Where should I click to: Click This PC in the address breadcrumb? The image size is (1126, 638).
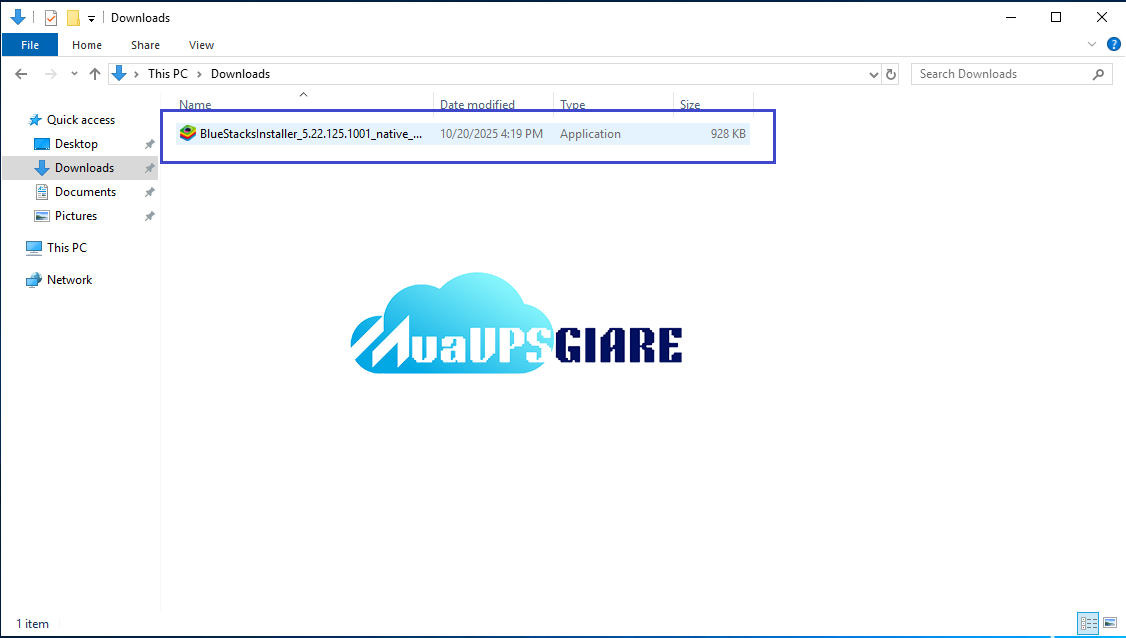(167, 74)
